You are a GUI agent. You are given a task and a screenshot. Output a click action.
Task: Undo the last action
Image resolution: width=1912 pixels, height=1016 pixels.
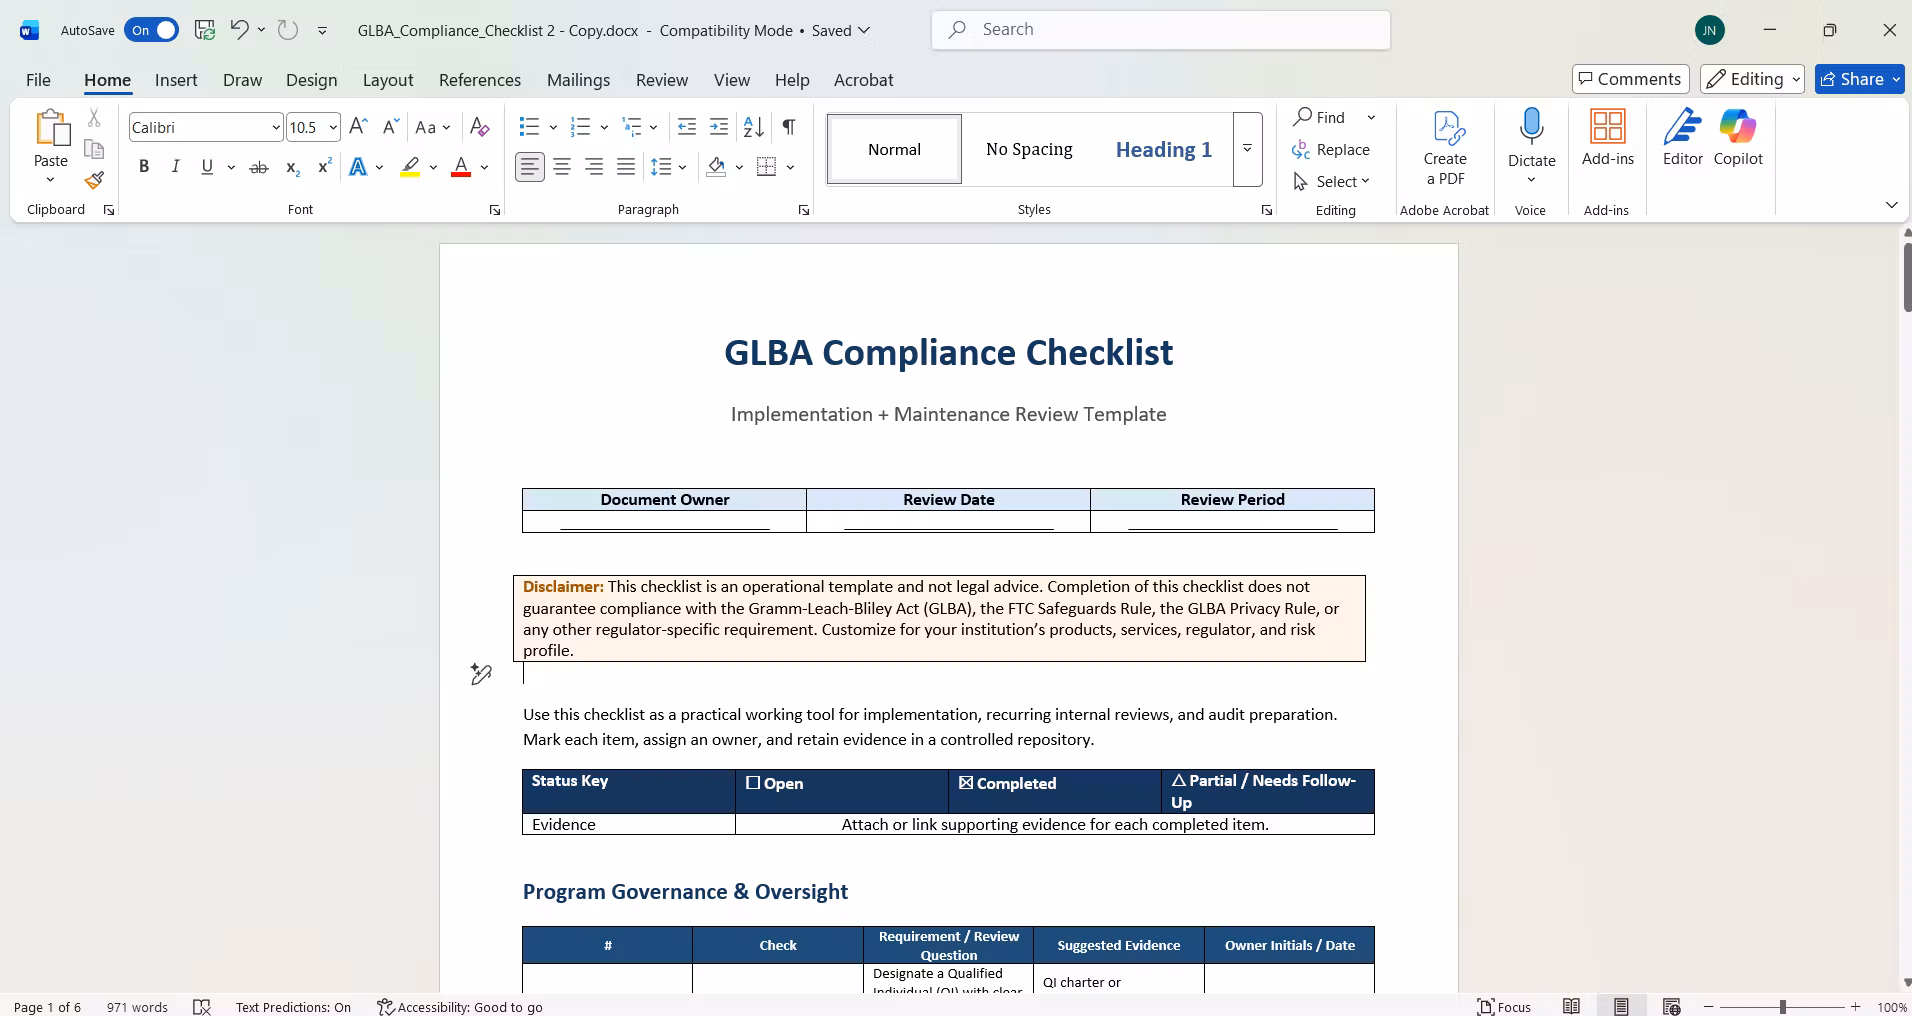239,30
